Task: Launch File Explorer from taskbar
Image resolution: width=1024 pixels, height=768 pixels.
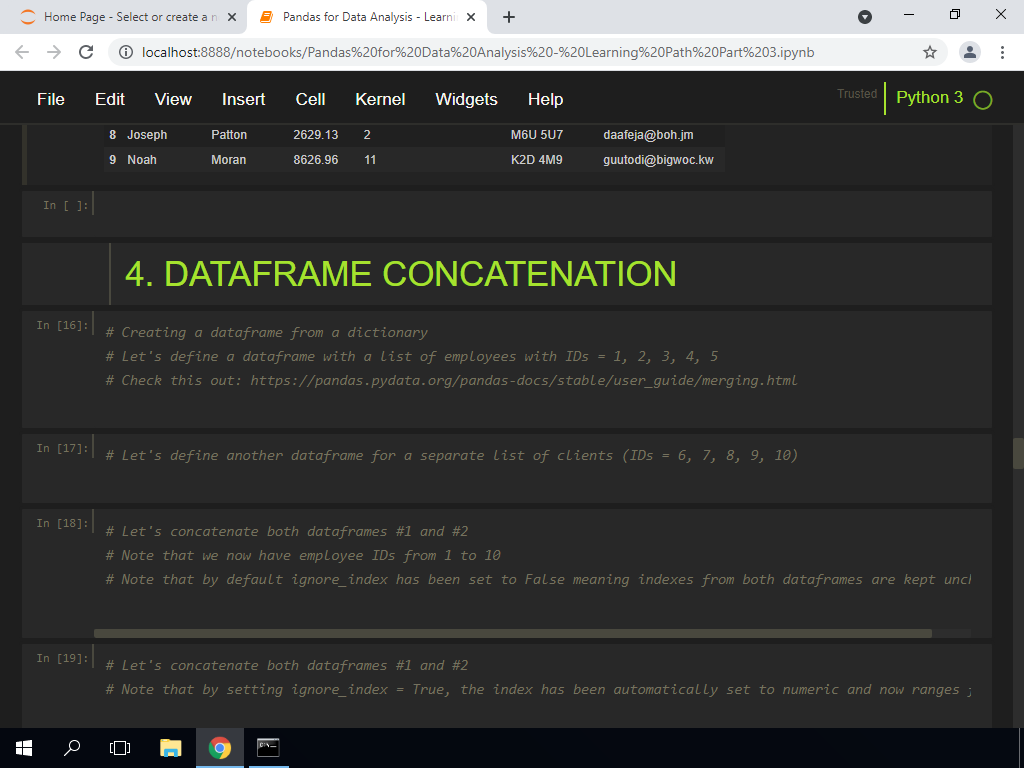Action: (x=171, y=748)
